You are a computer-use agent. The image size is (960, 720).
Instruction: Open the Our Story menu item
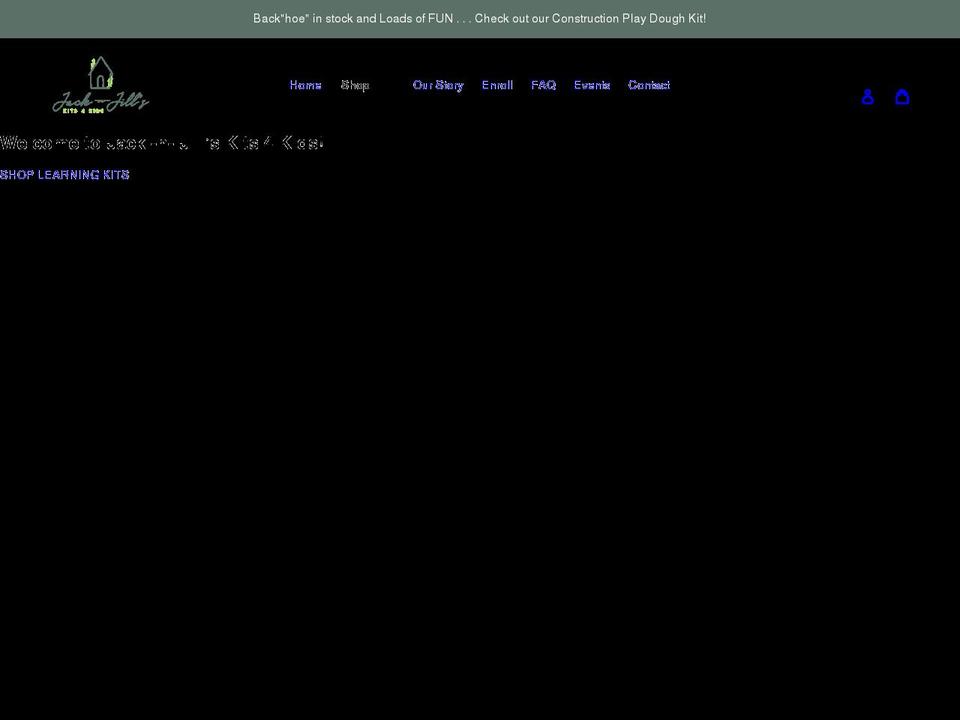[437, 85]
